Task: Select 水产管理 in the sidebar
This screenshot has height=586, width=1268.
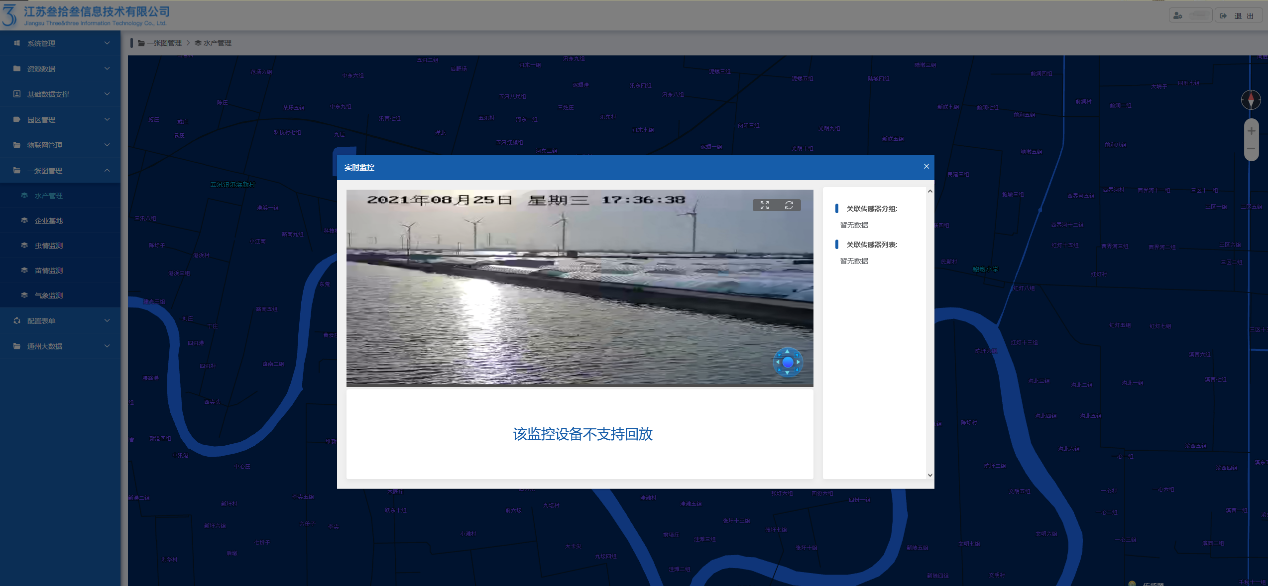Action: 48,196
